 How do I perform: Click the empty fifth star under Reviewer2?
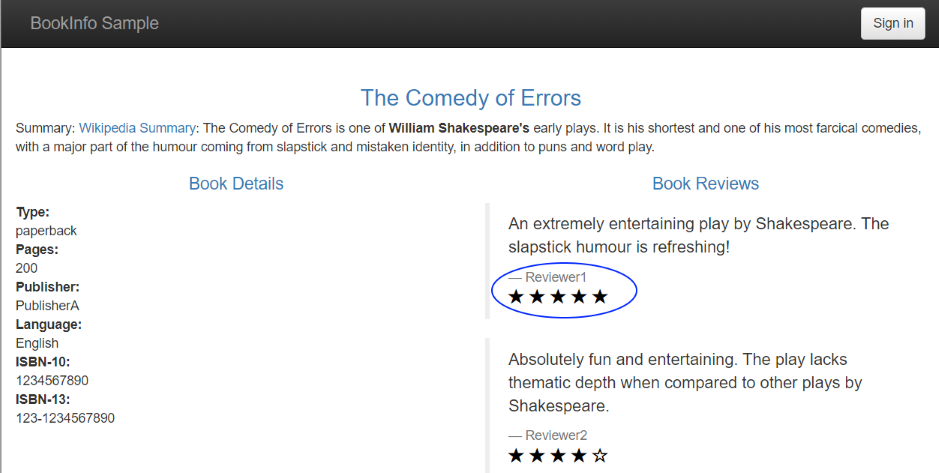[599, 456]
